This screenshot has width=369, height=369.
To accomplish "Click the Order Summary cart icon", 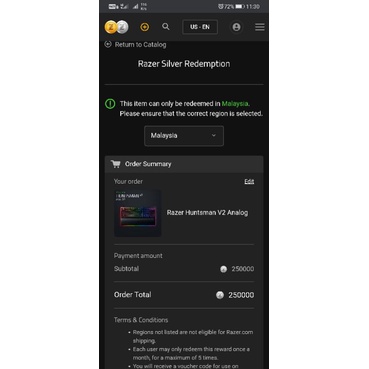I will [116, 164].
